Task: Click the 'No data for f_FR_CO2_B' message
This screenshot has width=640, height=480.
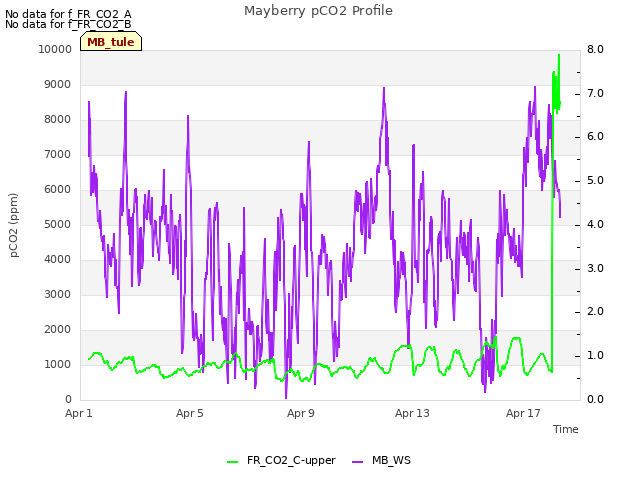Action: [x=68, y=24]
